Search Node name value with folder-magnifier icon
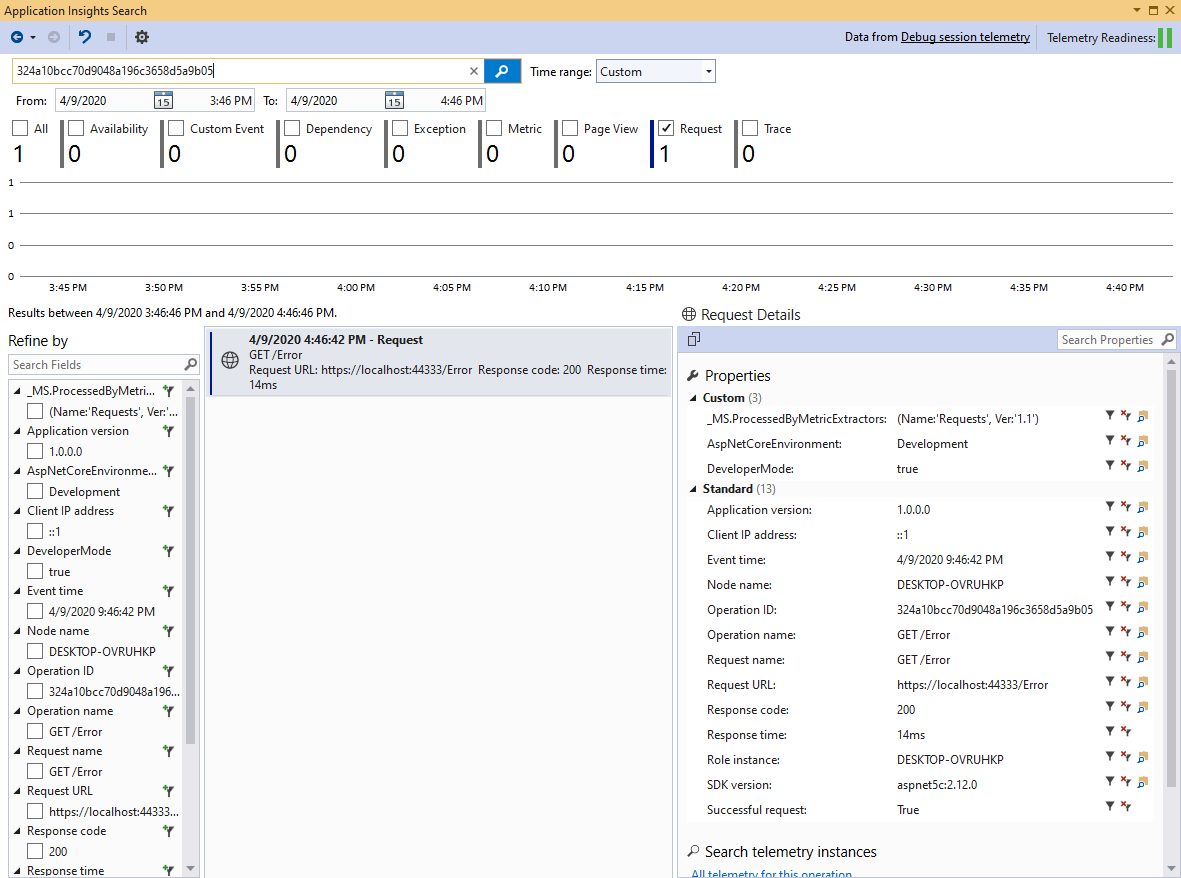Screen dimensions: 1181x878 (x=1143, y=581)
